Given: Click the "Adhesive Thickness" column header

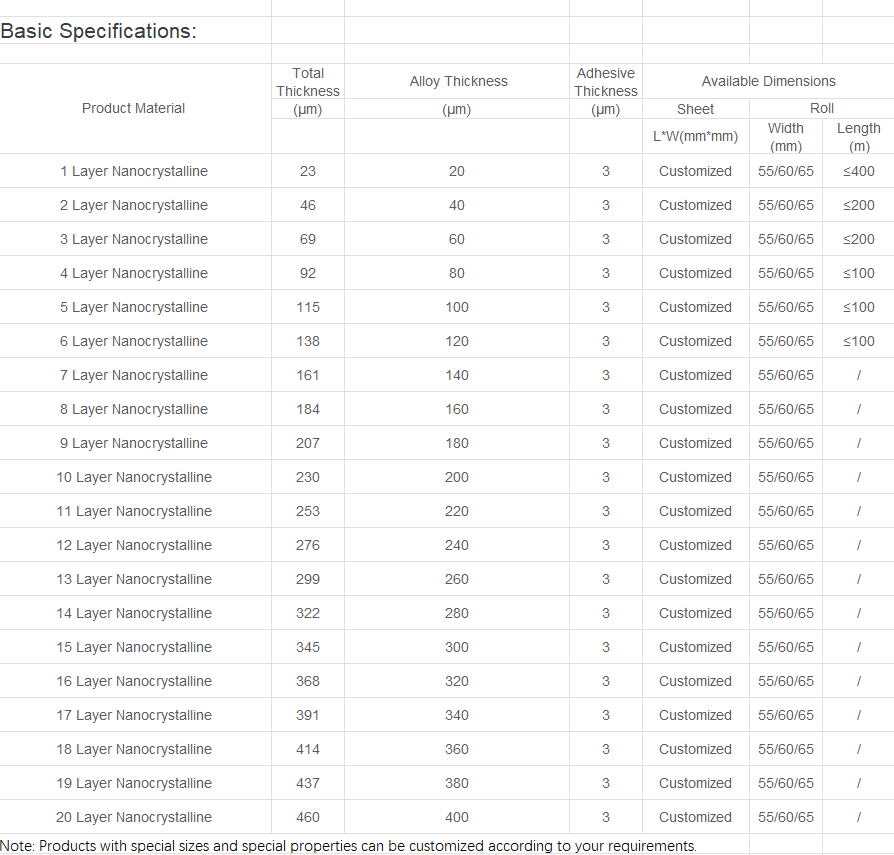Looking at the screenshot, I should pos(606,82).
